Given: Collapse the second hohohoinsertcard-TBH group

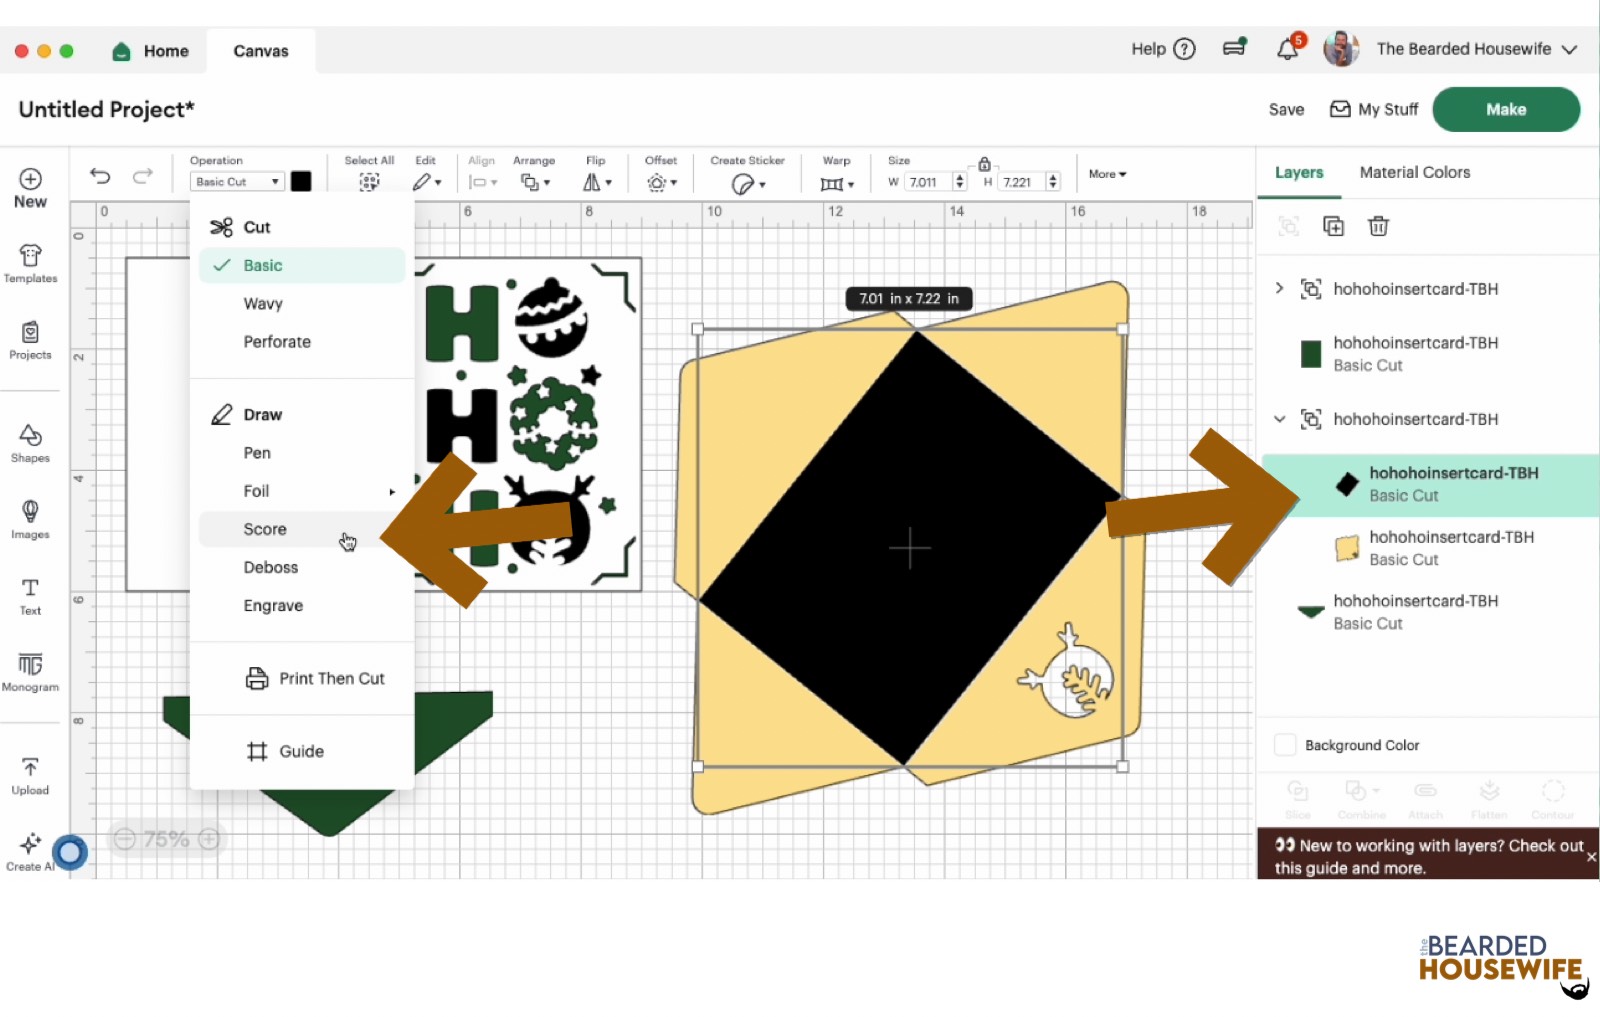Looking at the screenshot, I should (1279, 419).
